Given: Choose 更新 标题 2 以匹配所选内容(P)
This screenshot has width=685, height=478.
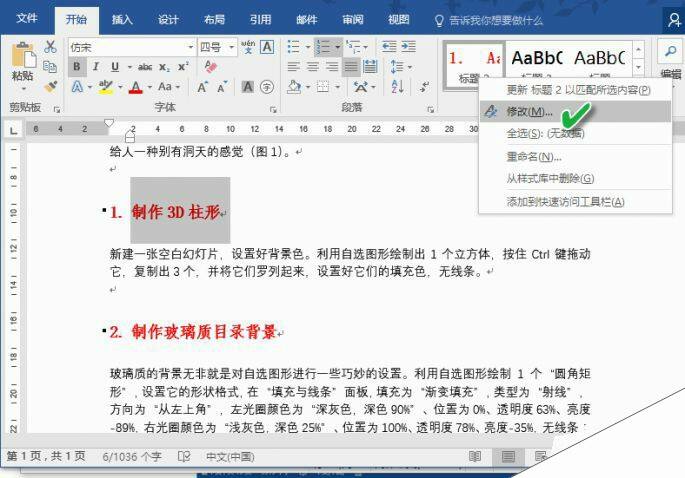Looking at the screenshot, I should pos(575,90).
